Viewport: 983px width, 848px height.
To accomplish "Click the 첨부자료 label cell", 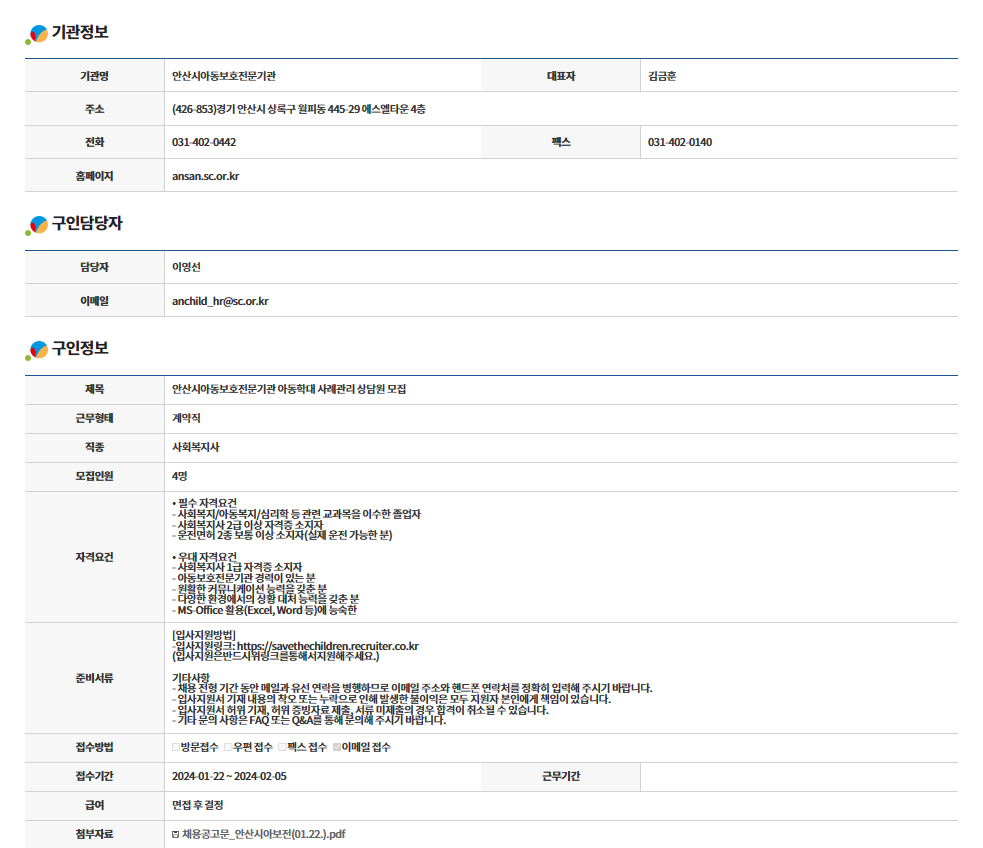I will click(95, 834).
